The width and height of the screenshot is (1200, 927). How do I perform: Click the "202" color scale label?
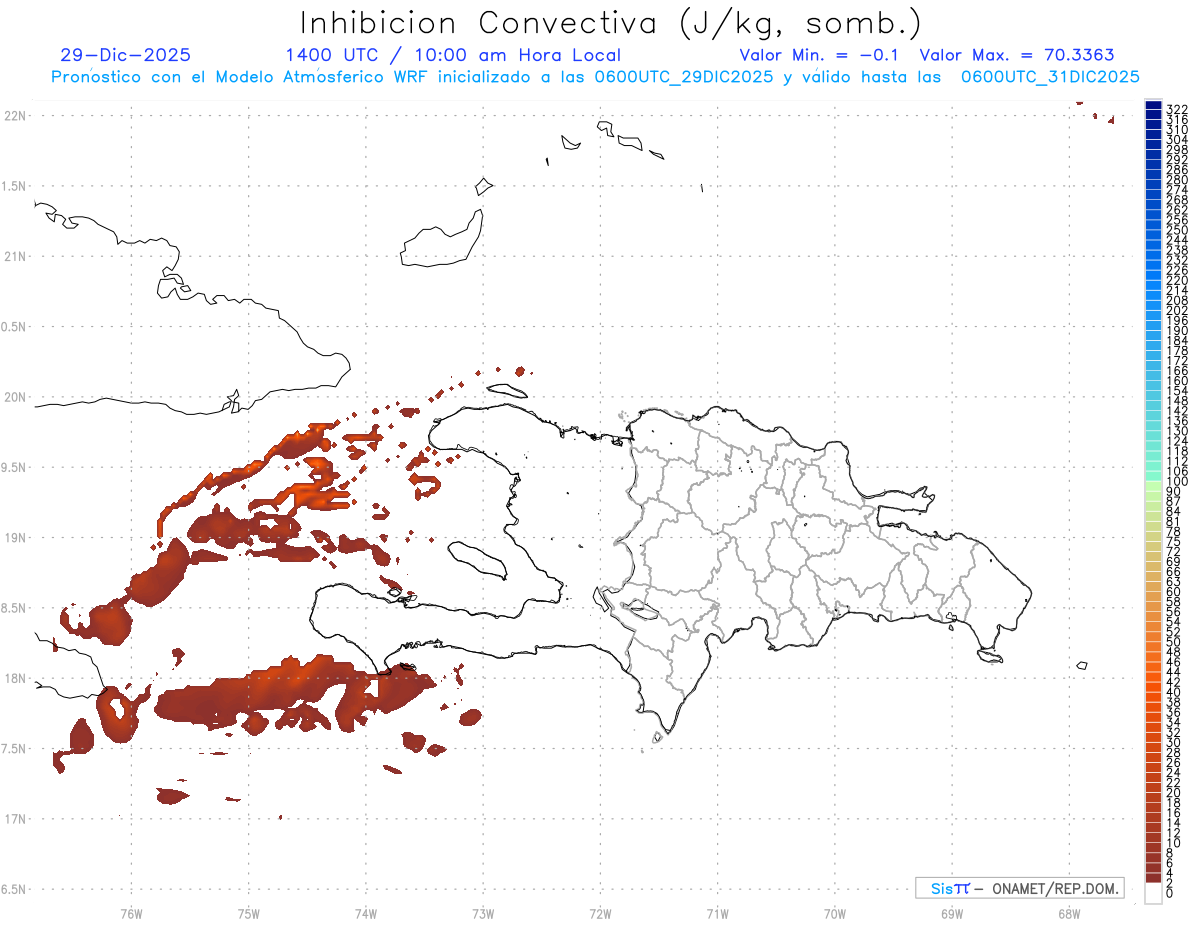tap(1177, 310)
